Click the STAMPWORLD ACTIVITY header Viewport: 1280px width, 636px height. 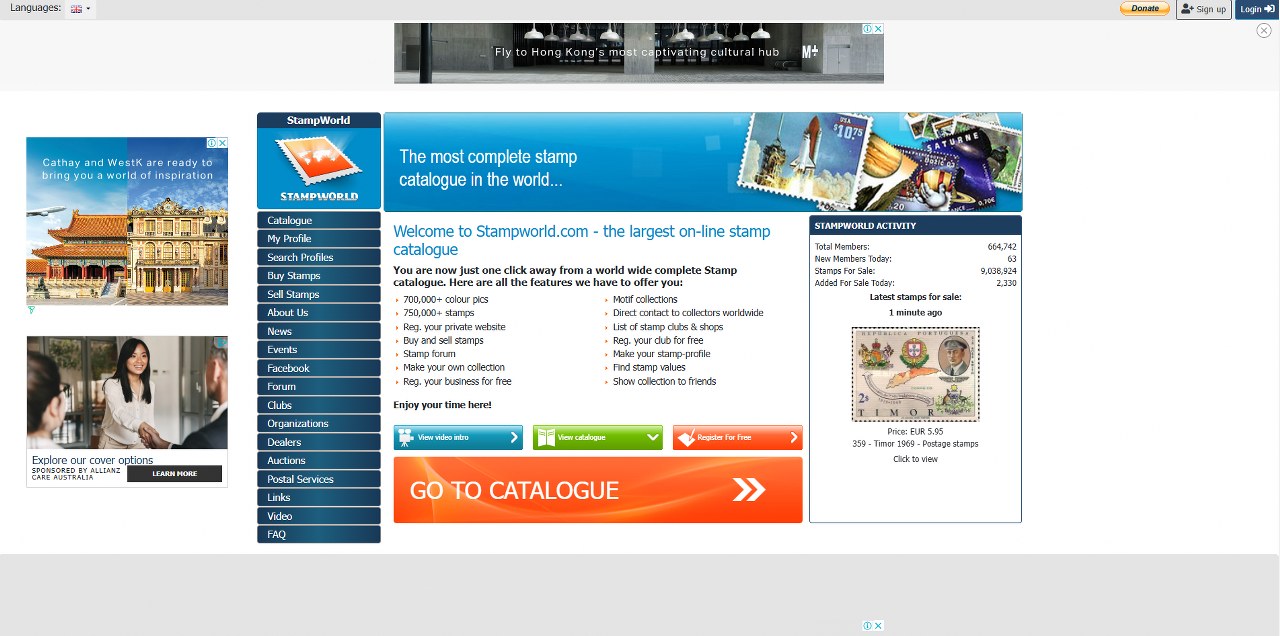click(x=915, y=226)
